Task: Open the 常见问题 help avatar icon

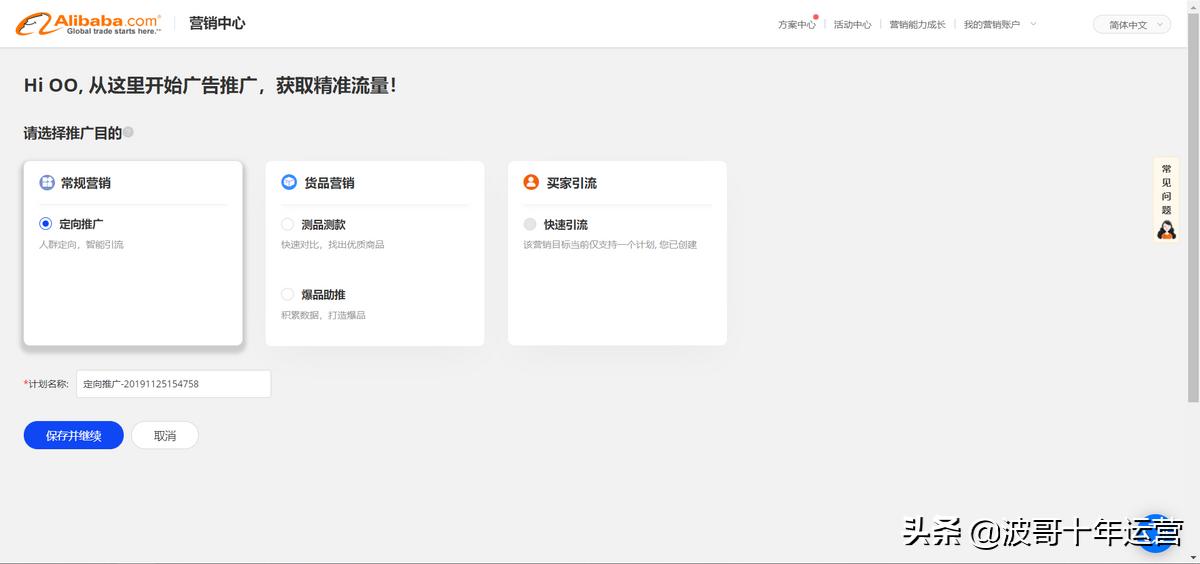Action: 1166,230
